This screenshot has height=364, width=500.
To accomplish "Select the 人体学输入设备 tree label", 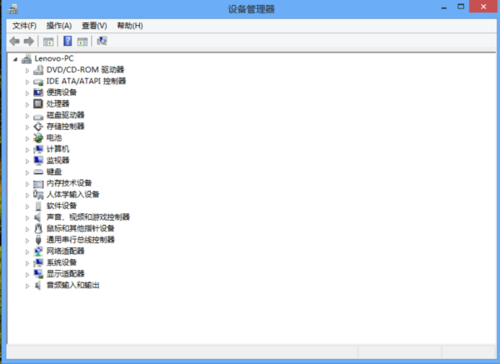I will coord(73,194).
